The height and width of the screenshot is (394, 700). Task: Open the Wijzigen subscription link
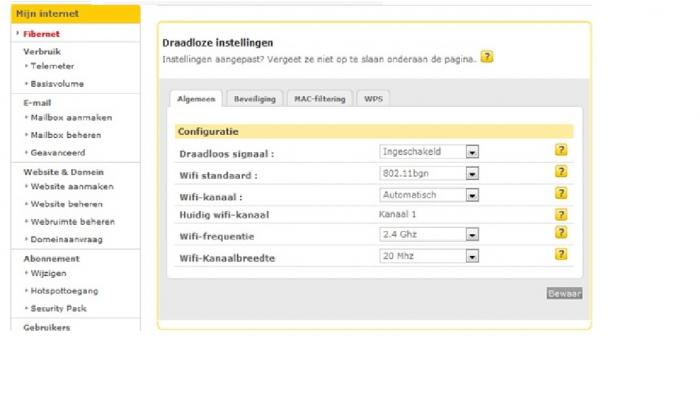48,274
